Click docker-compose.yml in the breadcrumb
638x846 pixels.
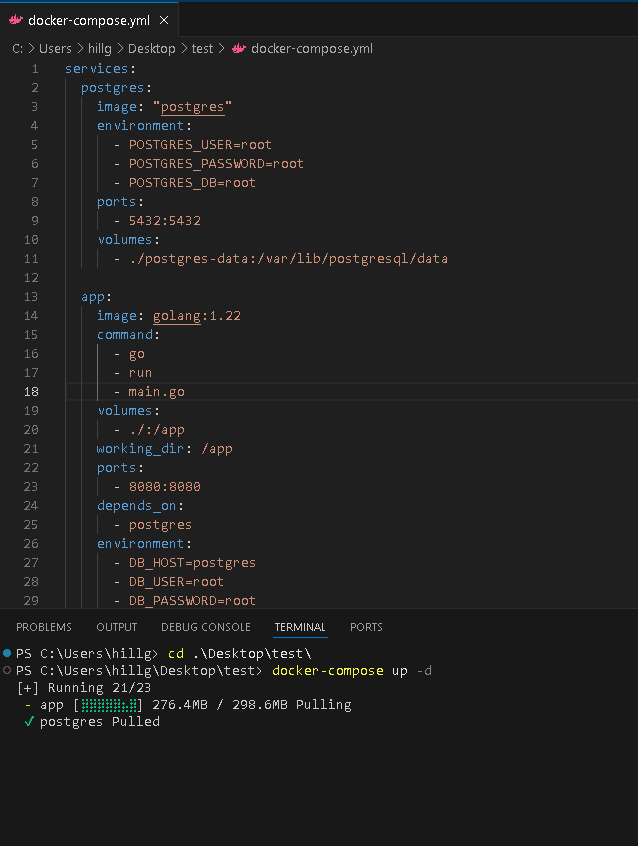coord(312,49)
